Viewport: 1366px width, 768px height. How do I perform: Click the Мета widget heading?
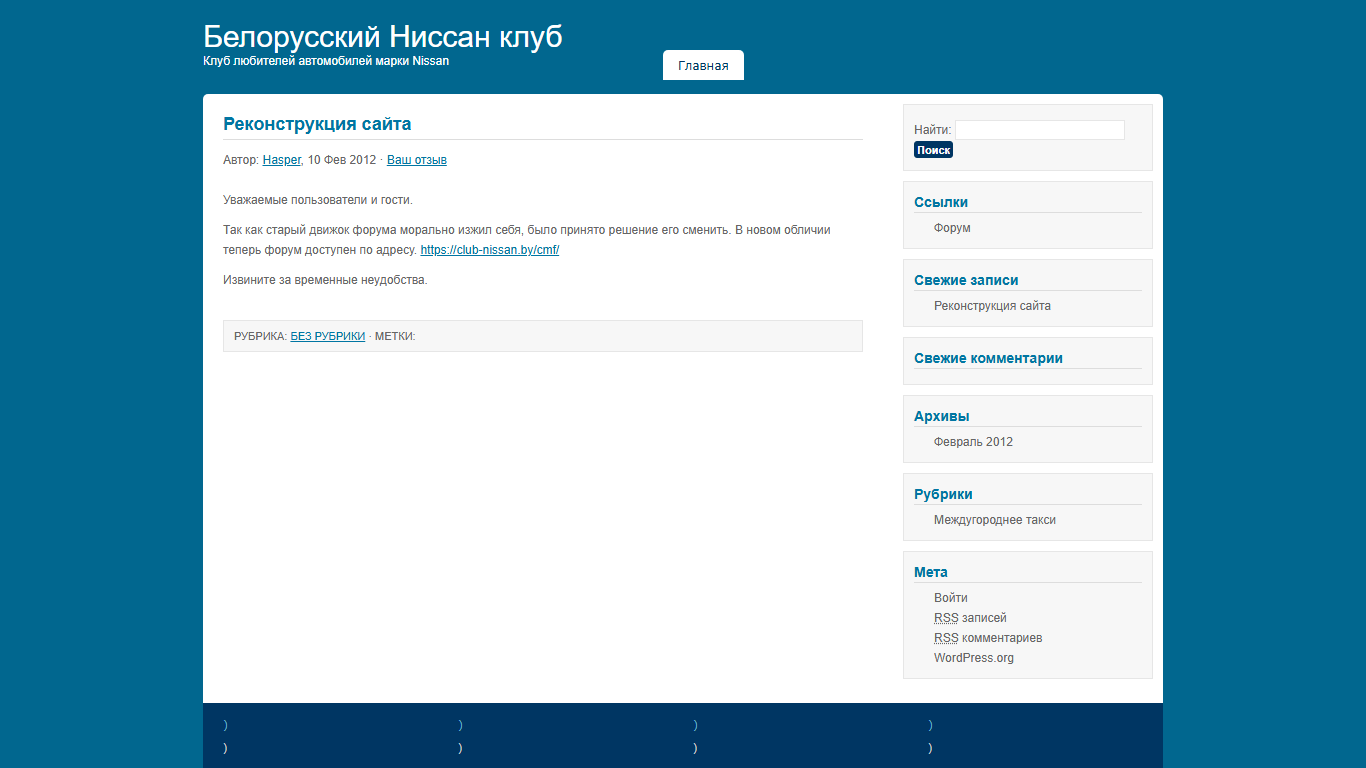click(931, 572)
